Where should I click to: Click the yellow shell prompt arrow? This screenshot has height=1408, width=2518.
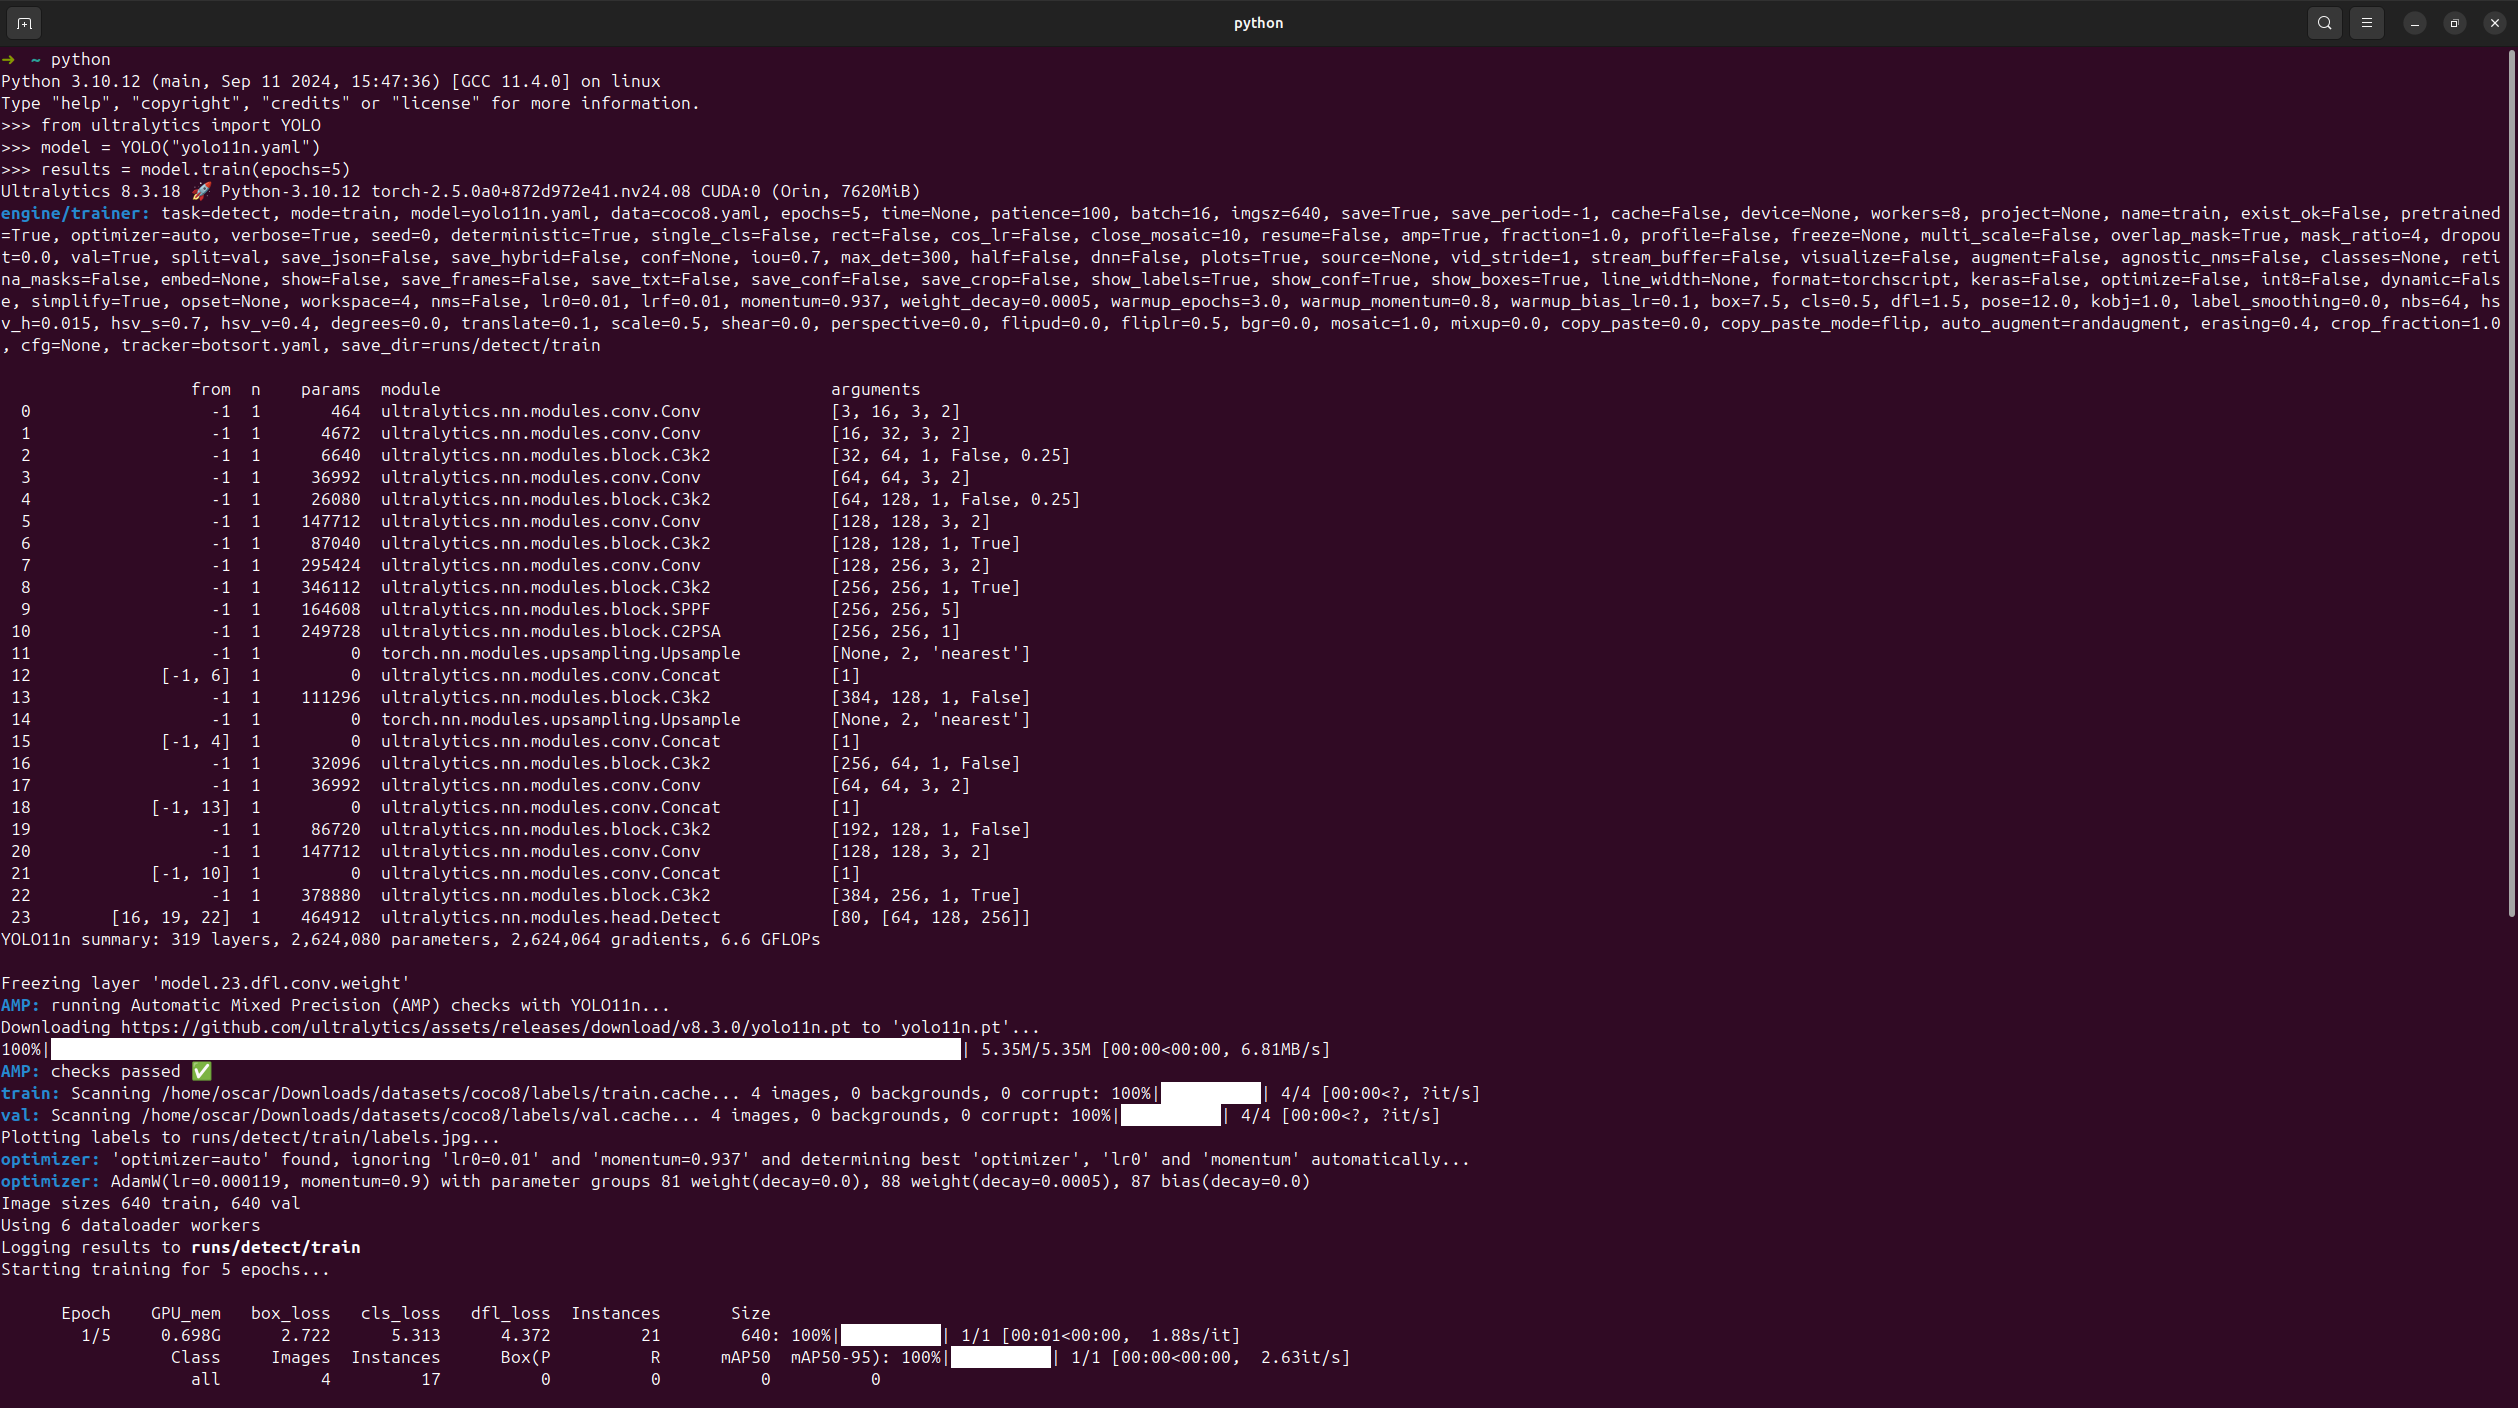coord(9,59)
